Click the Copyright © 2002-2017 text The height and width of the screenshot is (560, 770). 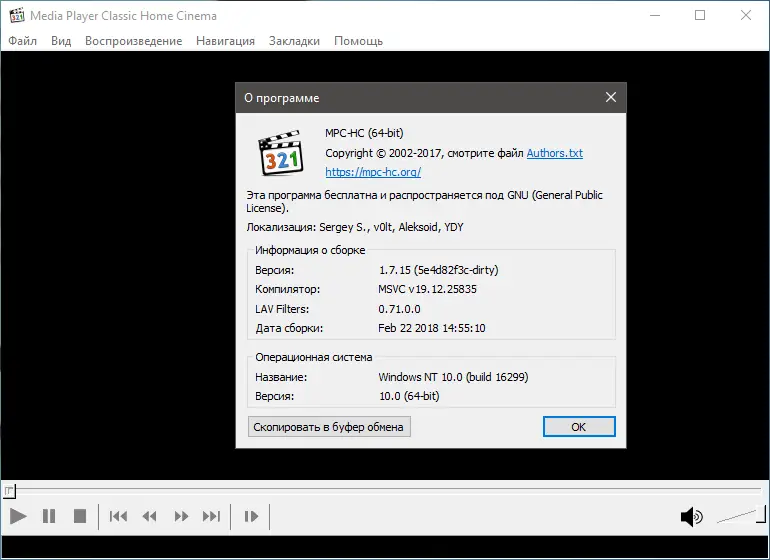(x=385, y=153)
